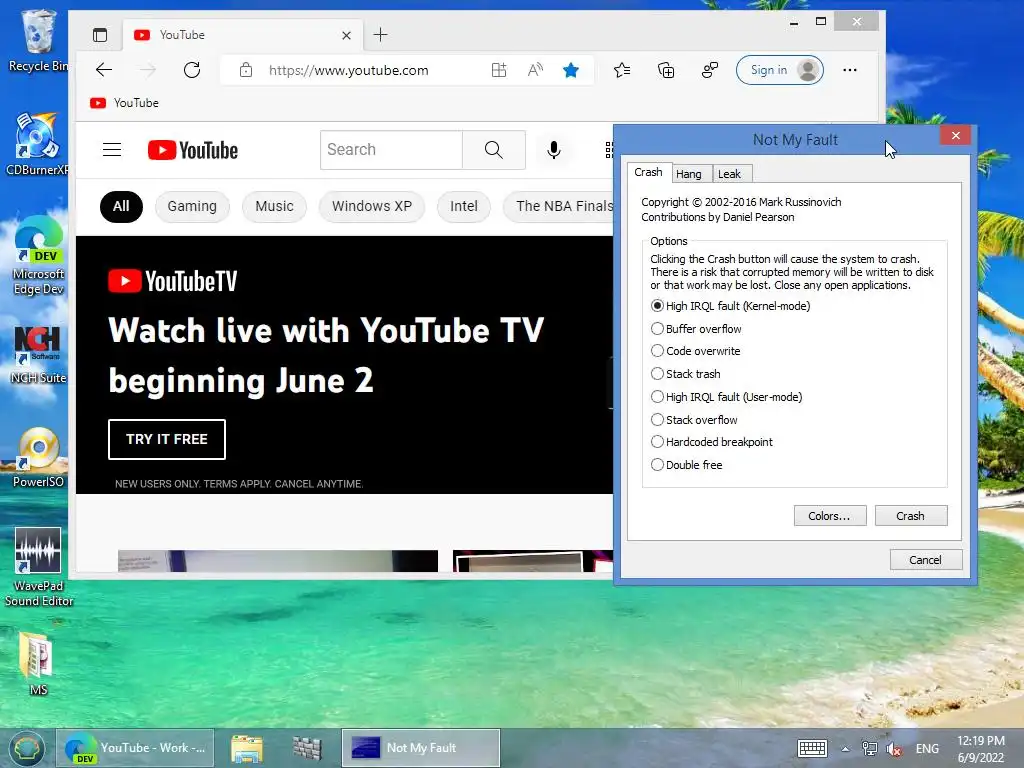Click the Edge address bar URL

point(348,71)
